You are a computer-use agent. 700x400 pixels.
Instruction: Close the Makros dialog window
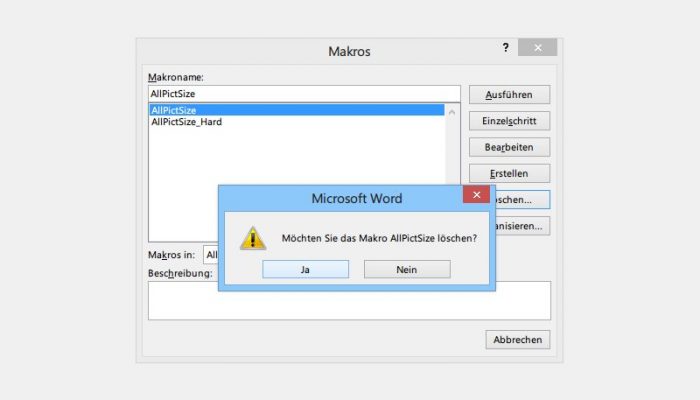(x=538, y=47)
